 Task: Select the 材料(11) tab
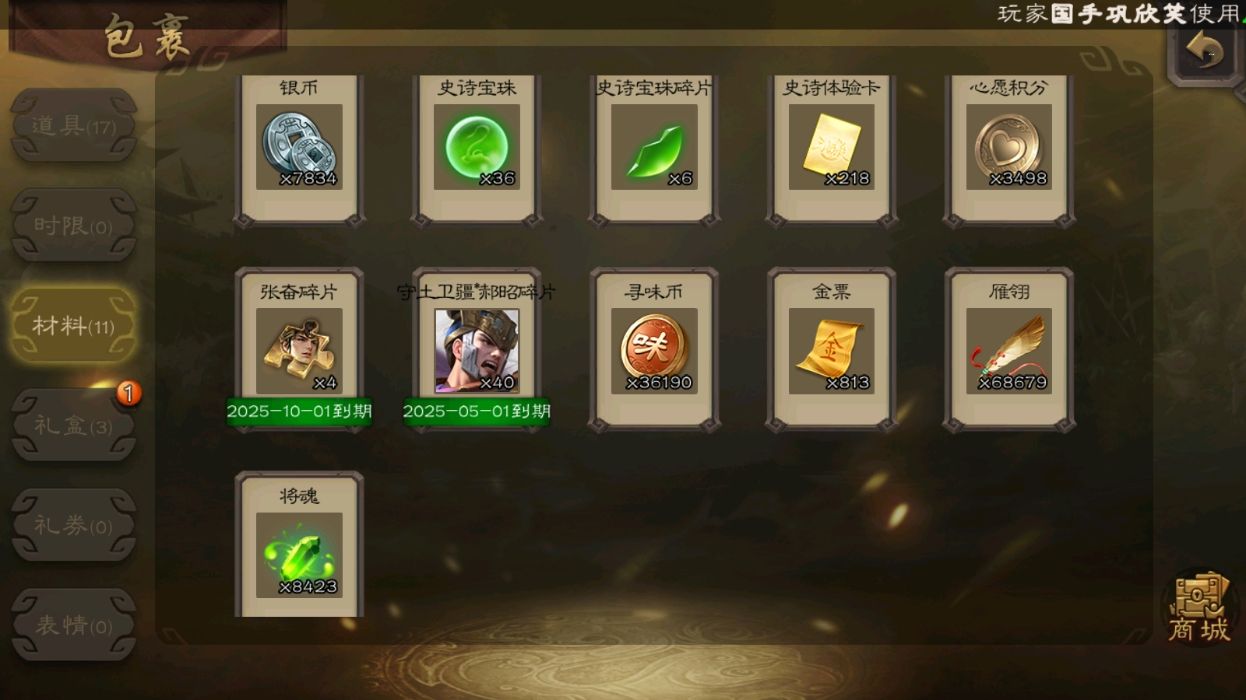point(73,326)
